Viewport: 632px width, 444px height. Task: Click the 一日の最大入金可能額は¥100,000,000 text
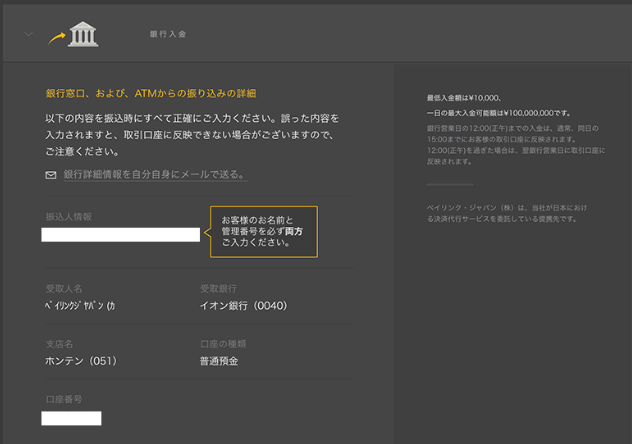[x=499, y=113]
